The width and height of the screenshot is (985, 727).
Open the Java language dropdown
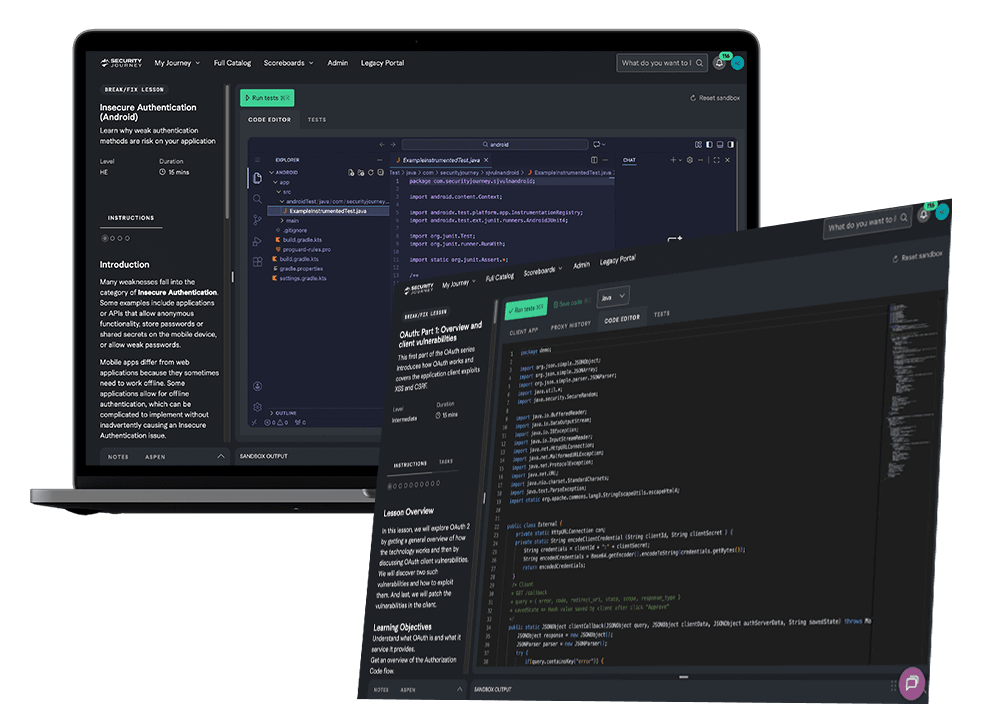pyautogui.click(x=611, y=297)
